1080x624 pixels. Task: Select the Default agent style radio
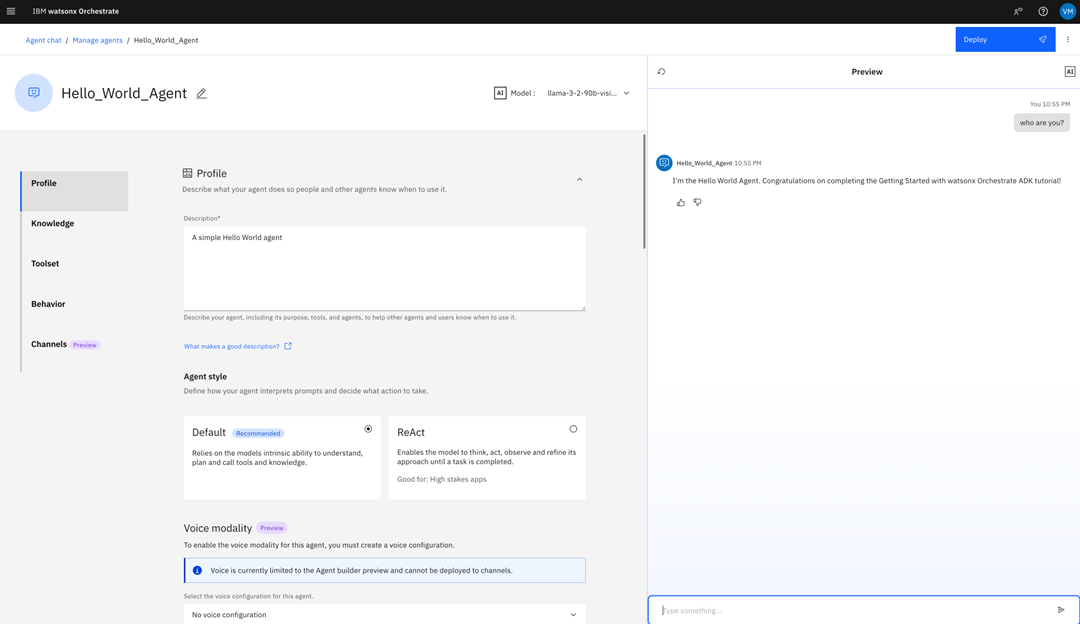point(368,429)
